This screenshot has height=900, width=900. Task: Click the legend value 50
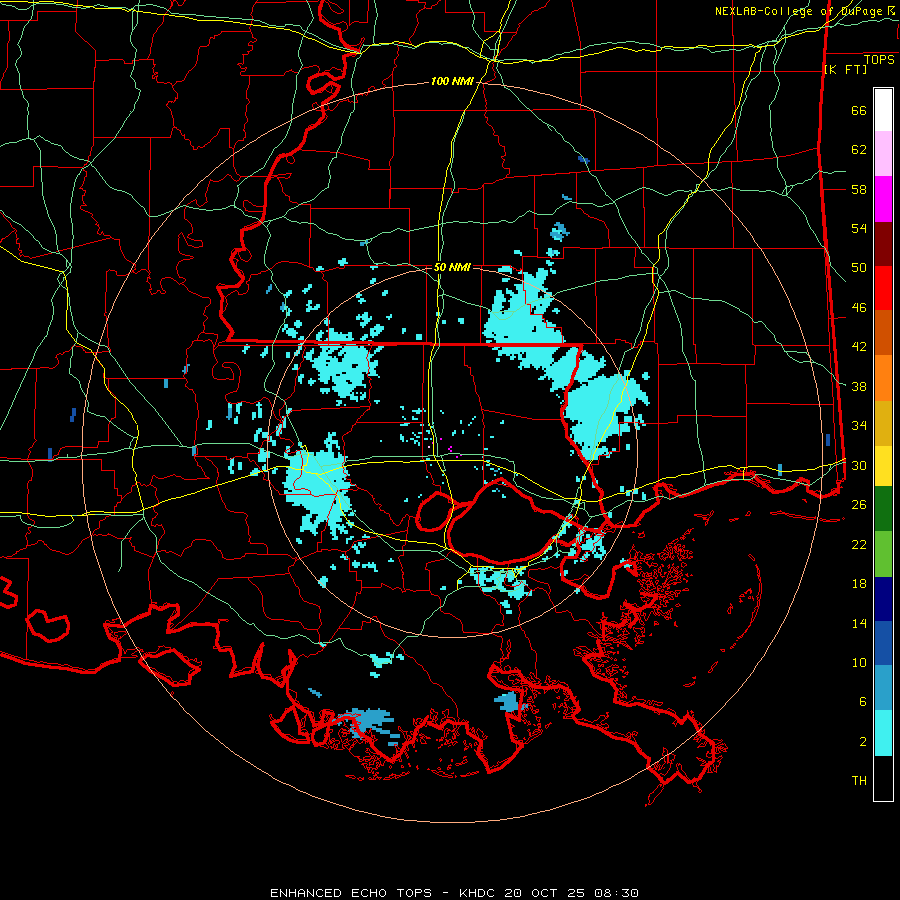point(859,268)
